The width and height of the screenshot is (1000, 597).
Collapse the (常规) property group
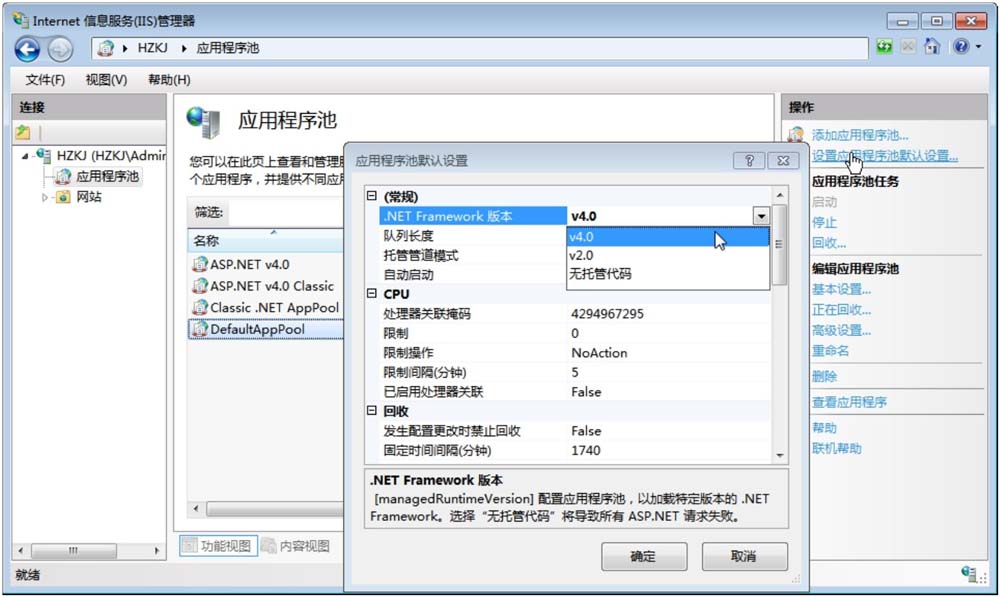pos(372,196)
